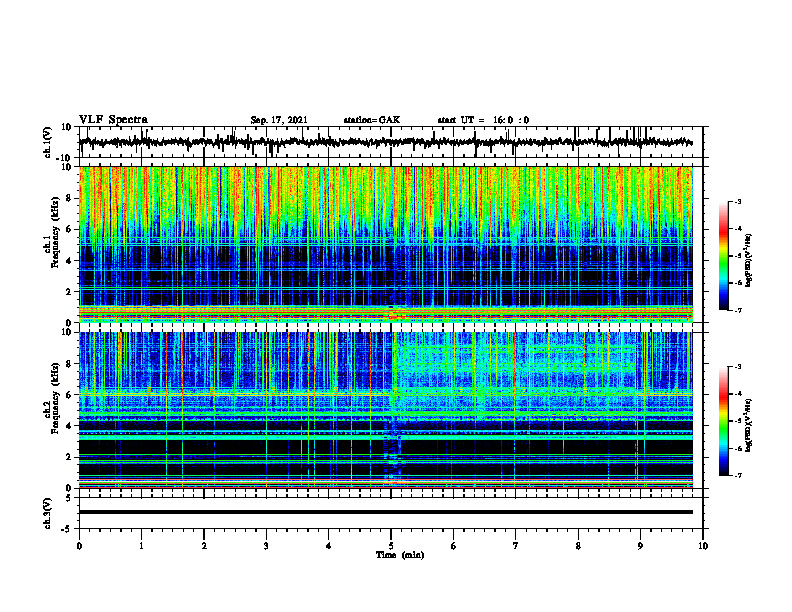Click the time axis tick label 0
This screenshot has width=792, height=612.
tap(79, 546)
